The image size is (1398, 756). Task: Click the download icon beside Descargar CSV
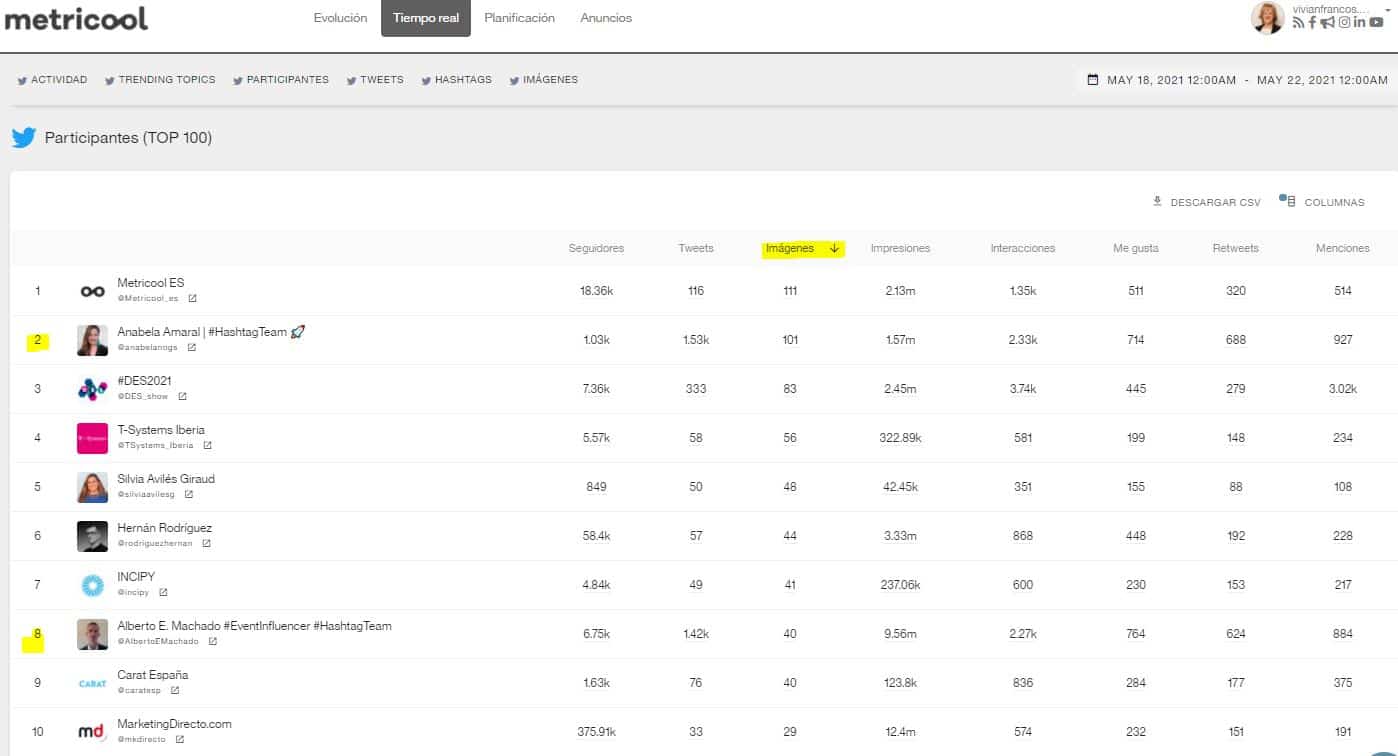click(1157, 201)
